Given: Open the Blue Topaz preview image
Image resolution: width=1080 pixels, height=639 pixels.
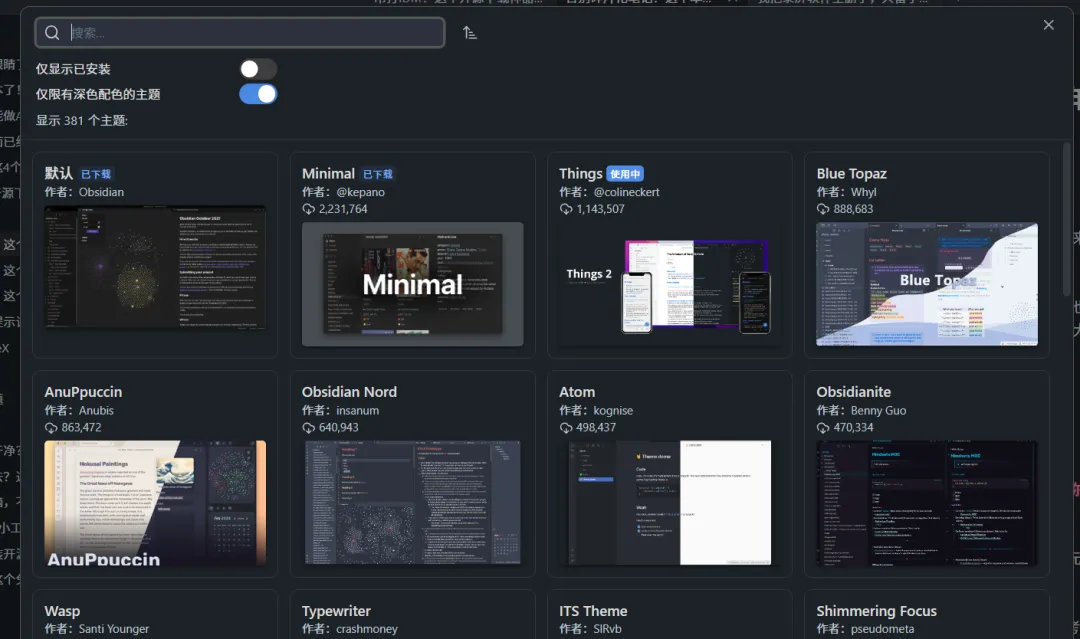Looking at the screenshot, I should (927, 284).
